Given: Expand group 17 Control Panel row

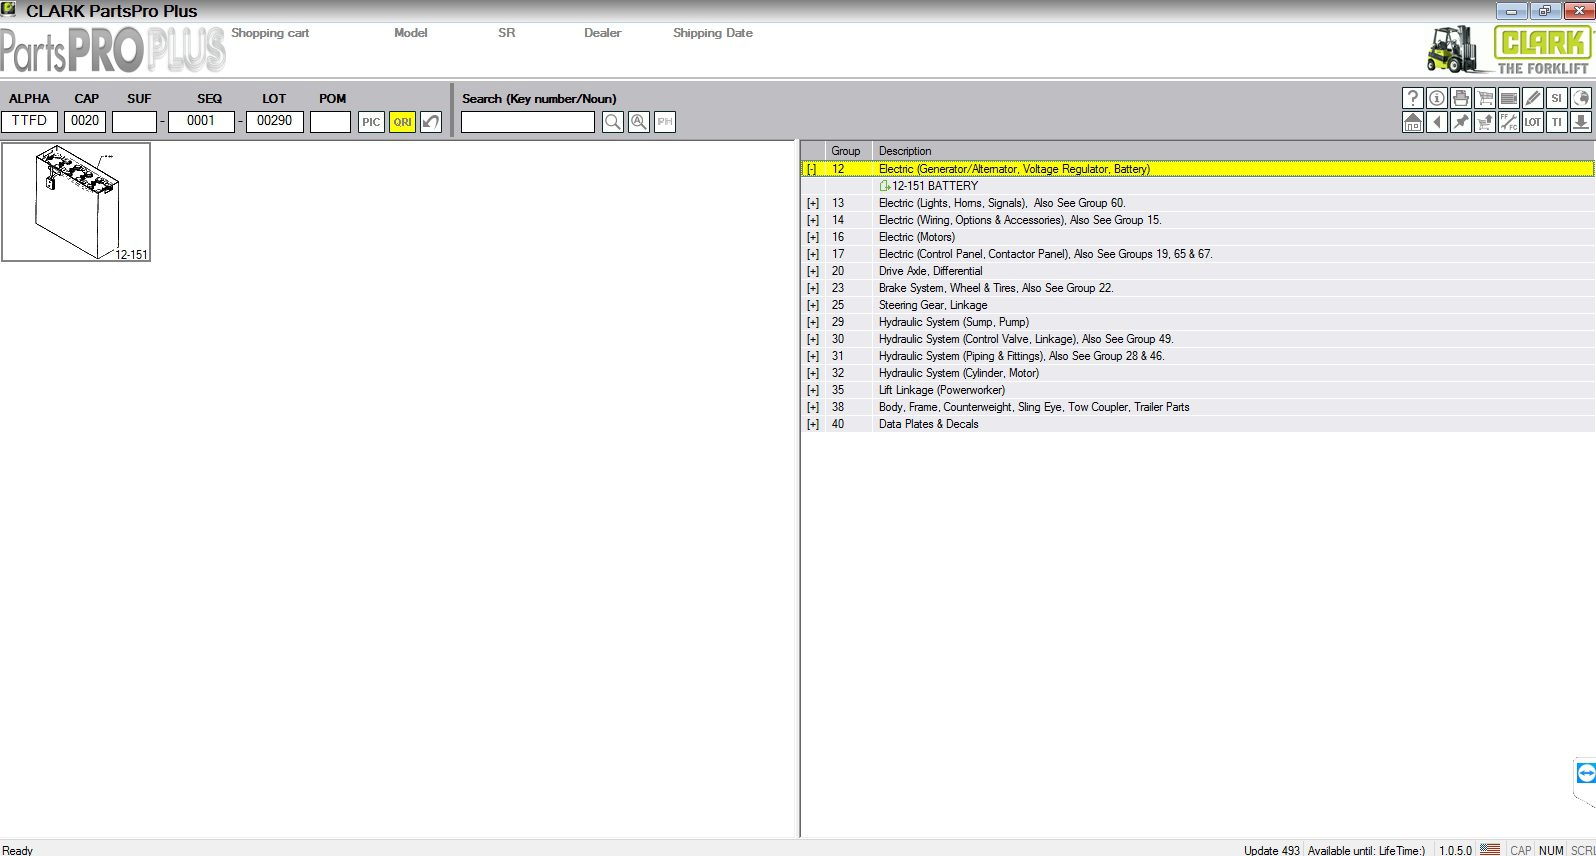Looking at the screenshot, I should 812,254.
